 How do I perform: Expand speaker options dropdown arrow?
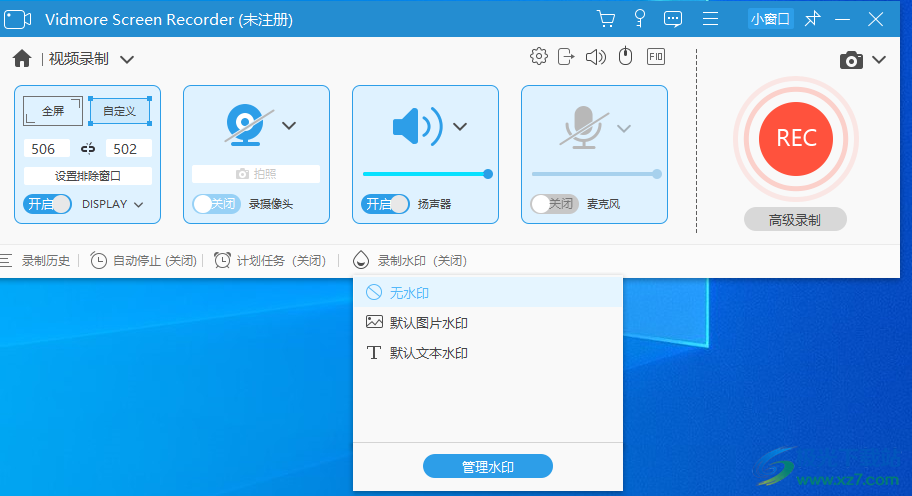pyautogui.click(x=460, y=126)
